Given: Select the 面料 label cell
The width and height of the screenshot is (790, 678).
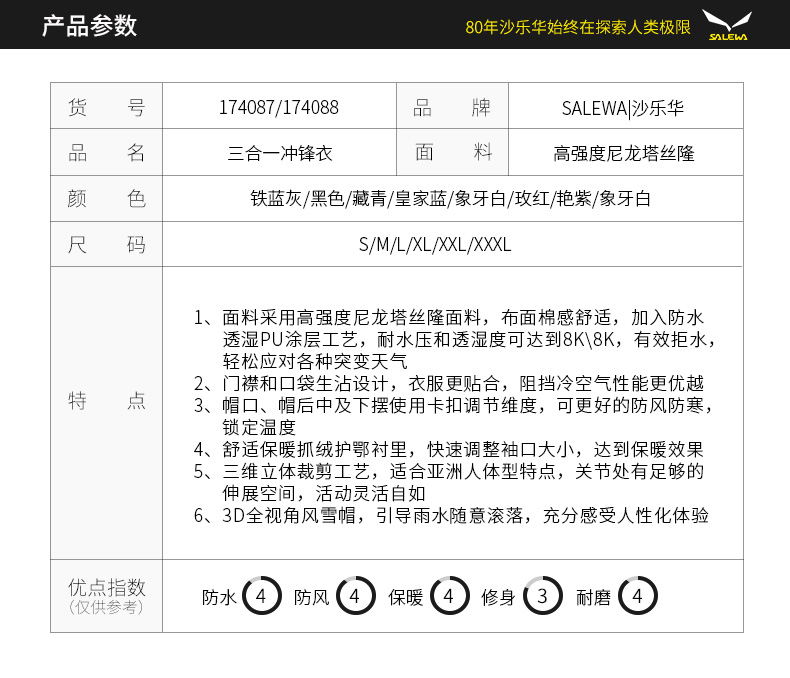Looking at the screenshot, I should click(x=452, y=152).
